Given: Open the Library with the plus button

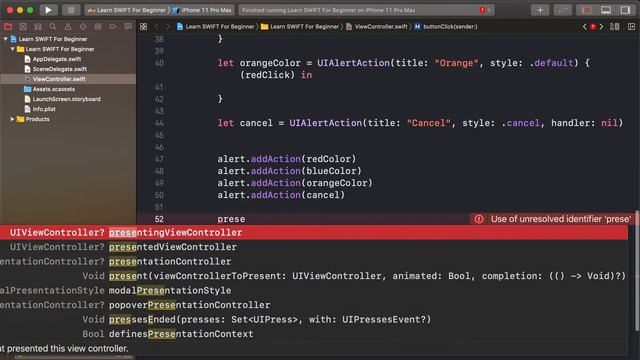Looking at the screenshot, I should coord(540,10).
